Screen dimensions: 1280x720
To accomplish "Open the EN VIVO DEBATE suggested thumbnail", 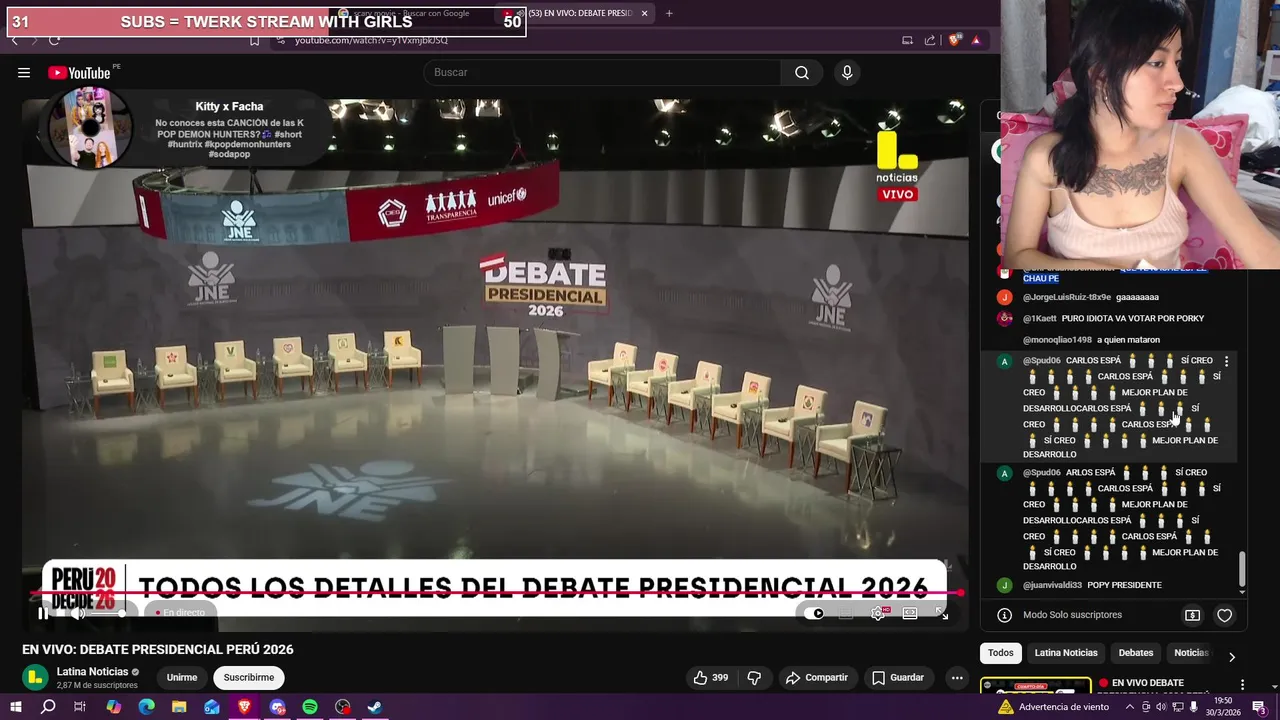I will pyautogui.click(x=1035, y=686).
